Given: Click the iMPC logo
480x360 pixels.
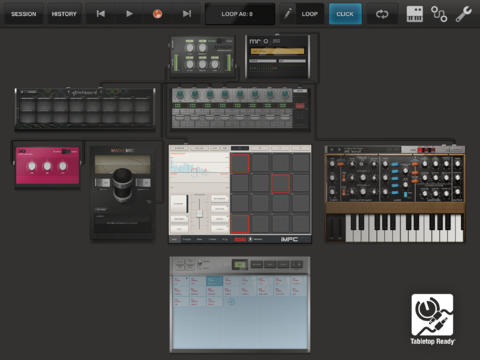Looking at the screenshot, I should [289, 239].
